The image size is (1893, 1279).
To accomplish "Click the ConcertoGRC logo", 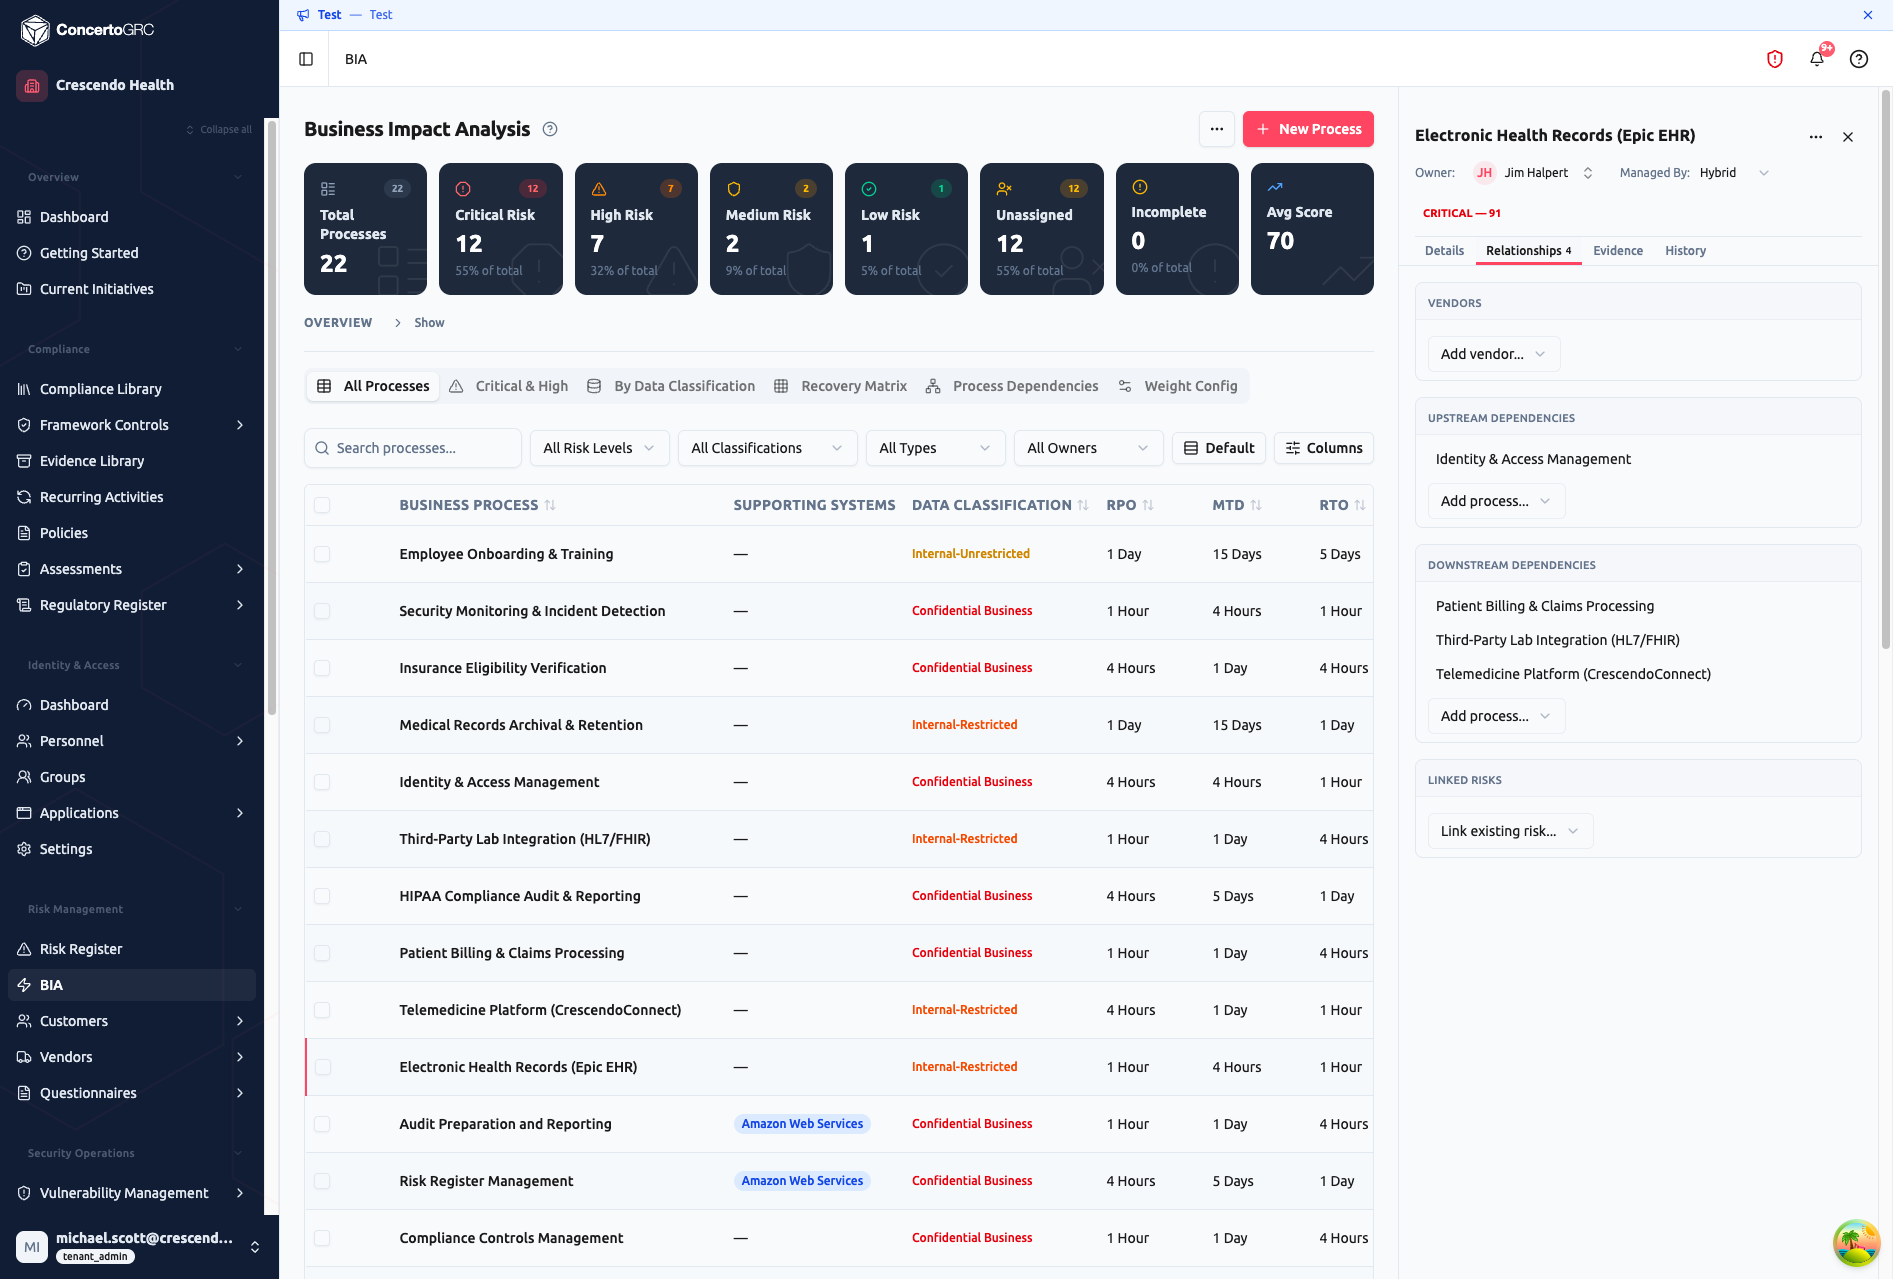I will coord(87,30).
